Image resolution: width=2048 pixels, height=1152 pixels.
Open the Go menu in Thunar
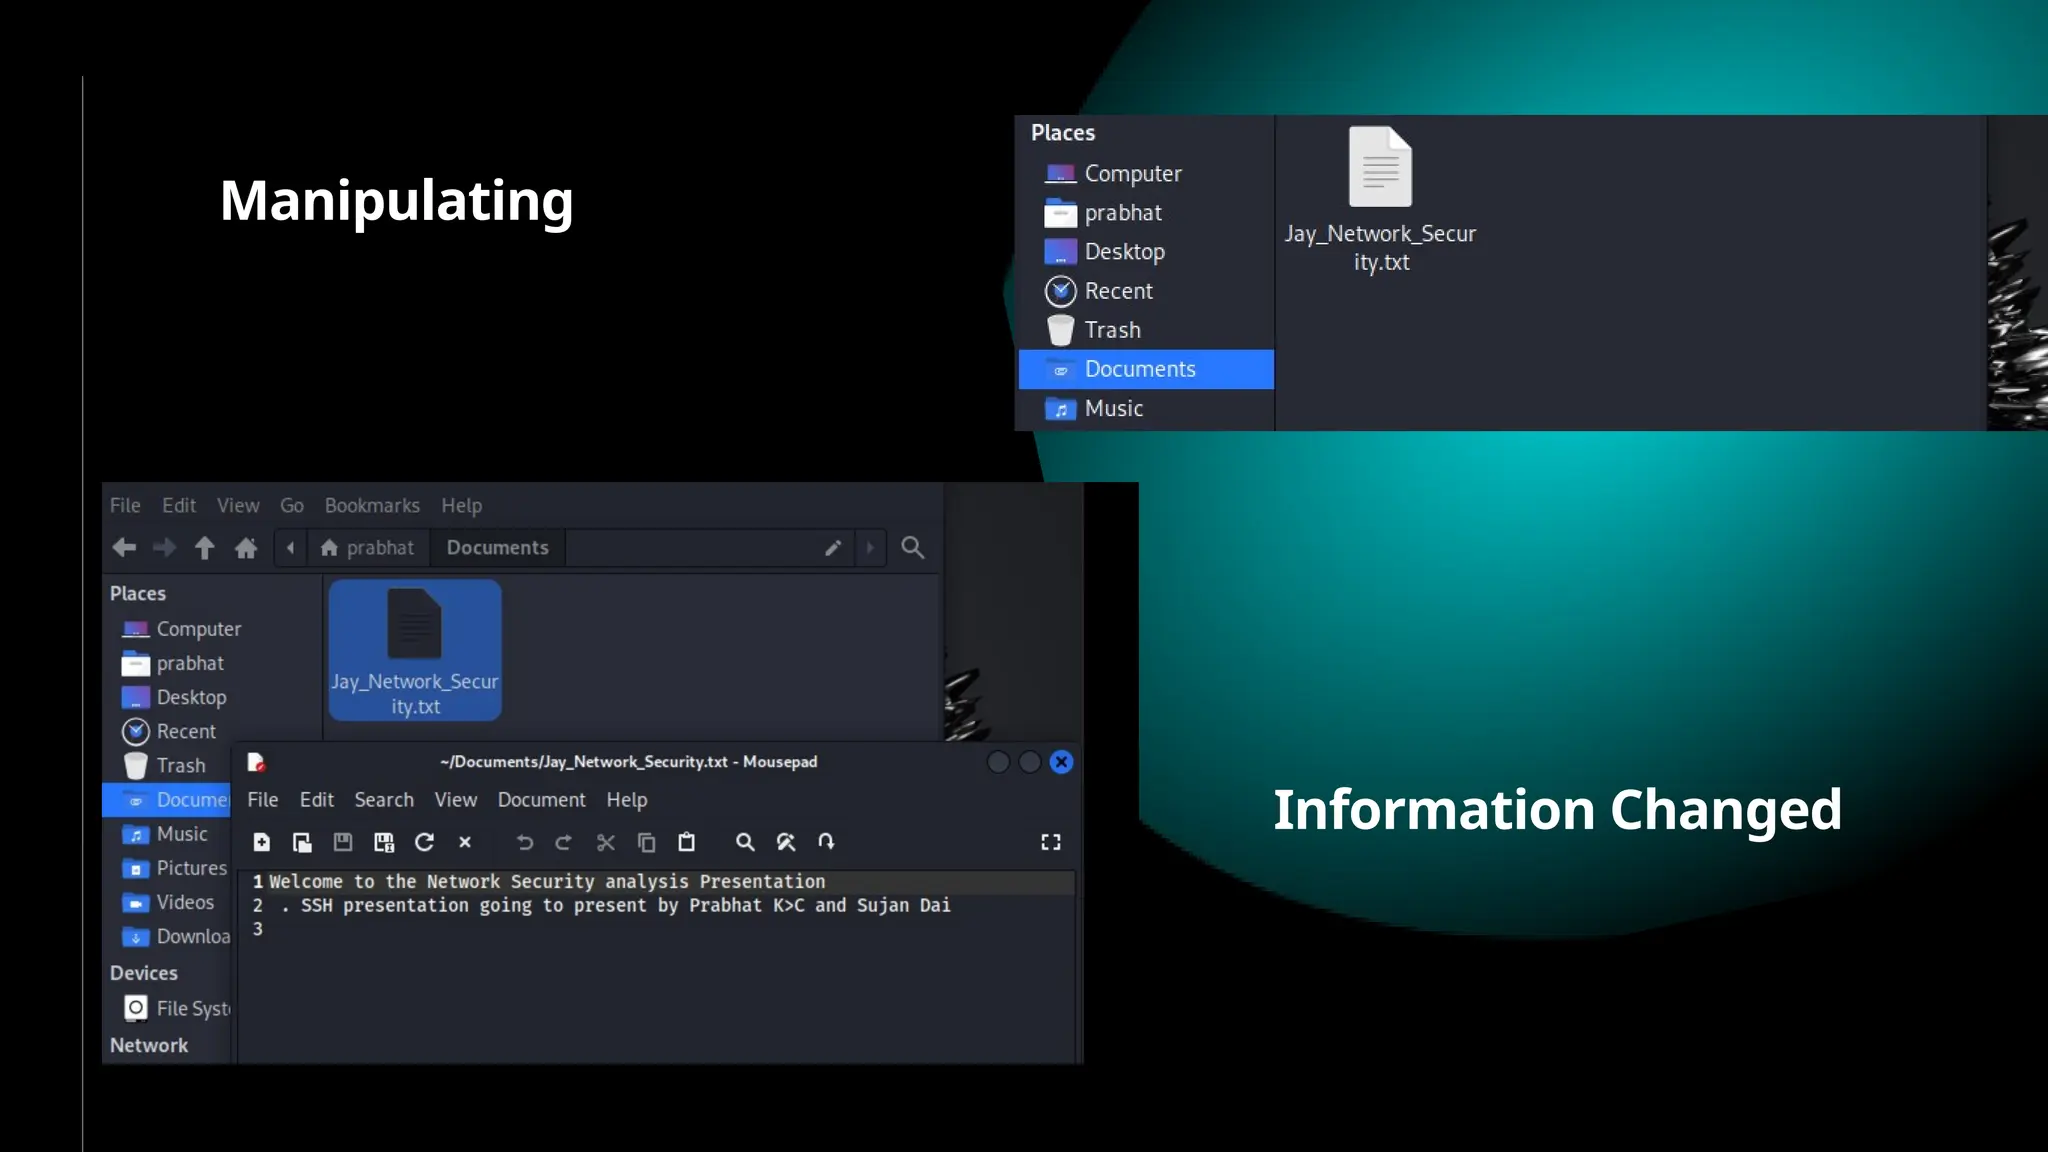click(x=292, y=505)
